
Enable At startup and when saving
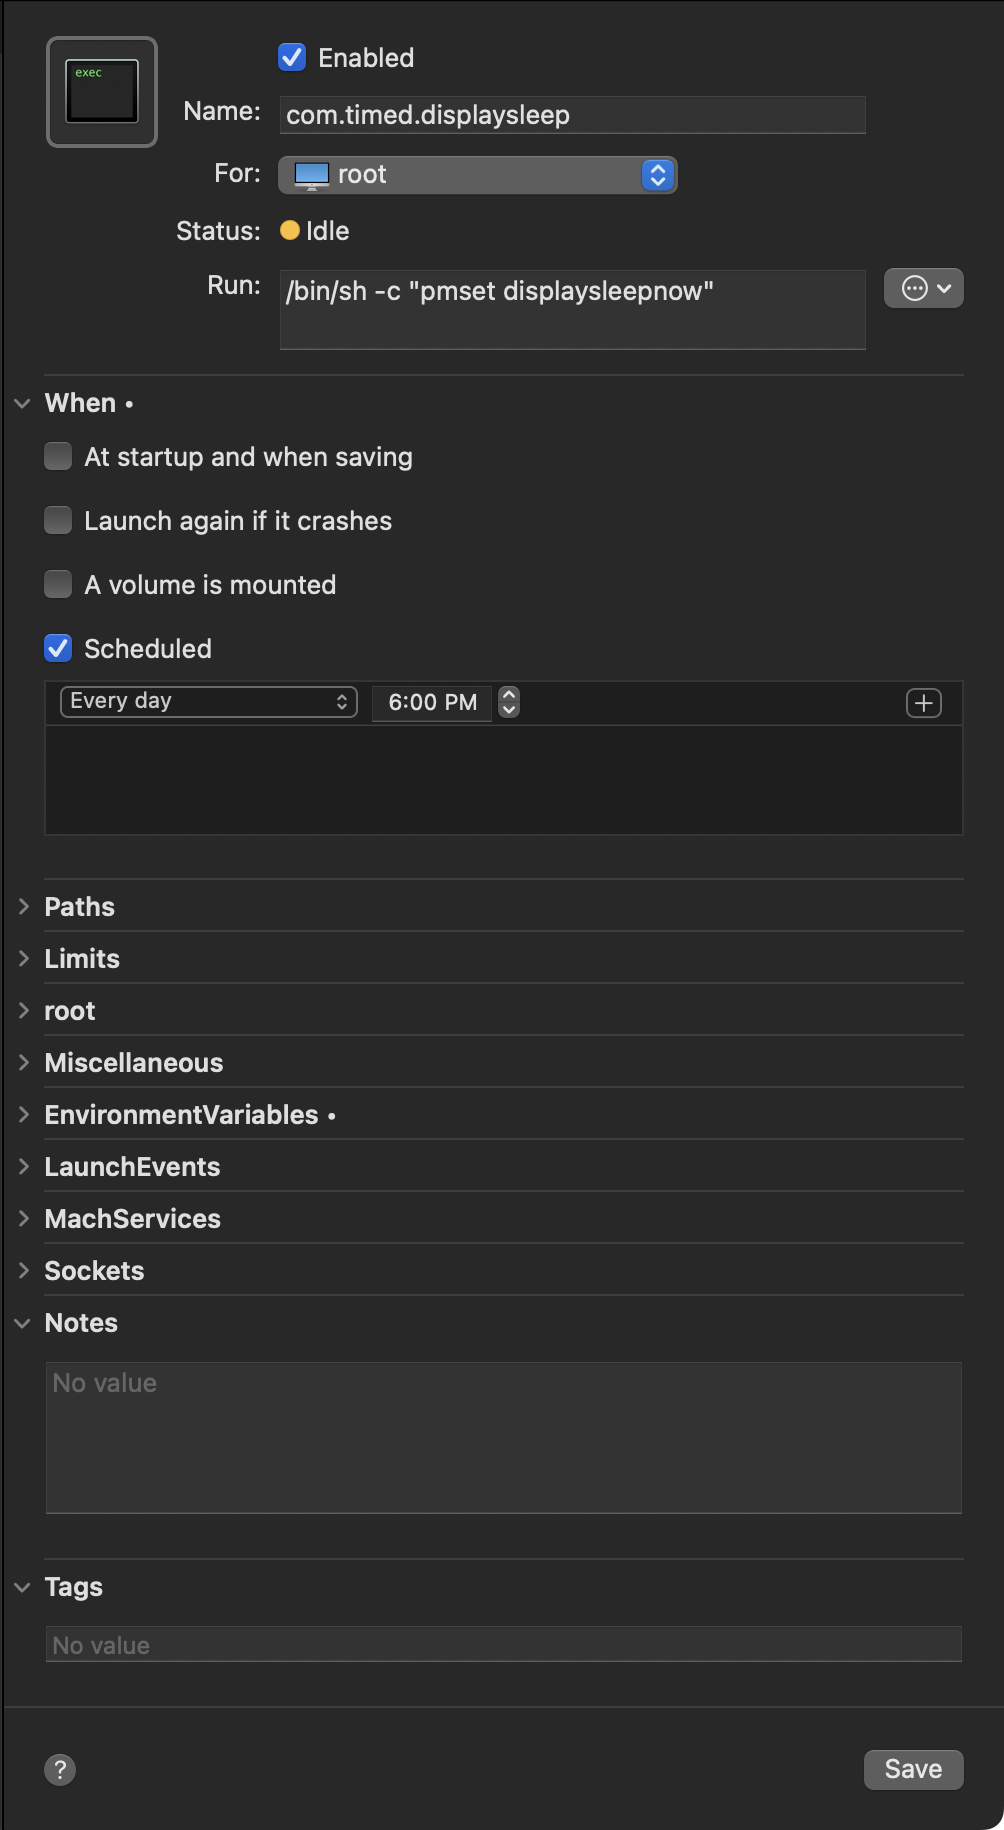pos(59,457)
